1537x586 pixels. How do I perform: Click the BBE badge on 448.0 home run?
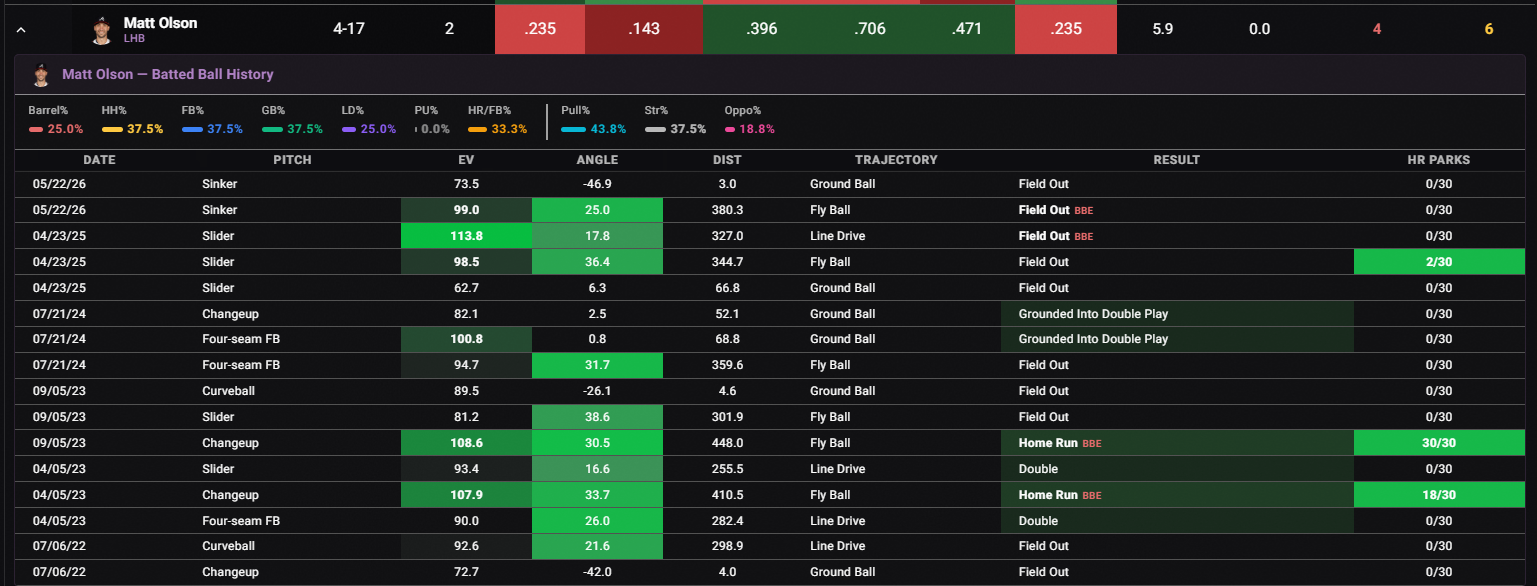pyautogui.click(x=1092, y=443)
